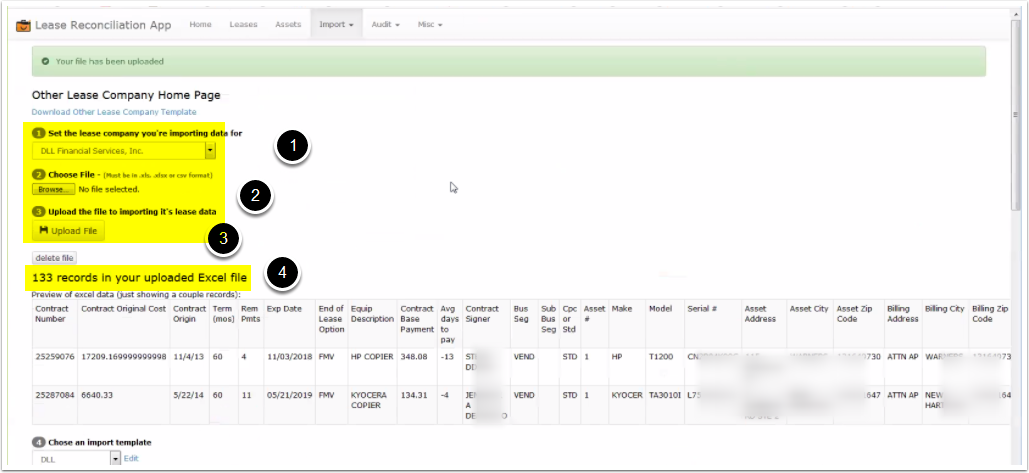Click the Exp Date column header
1029x473 pixels.
coord(289,324)
